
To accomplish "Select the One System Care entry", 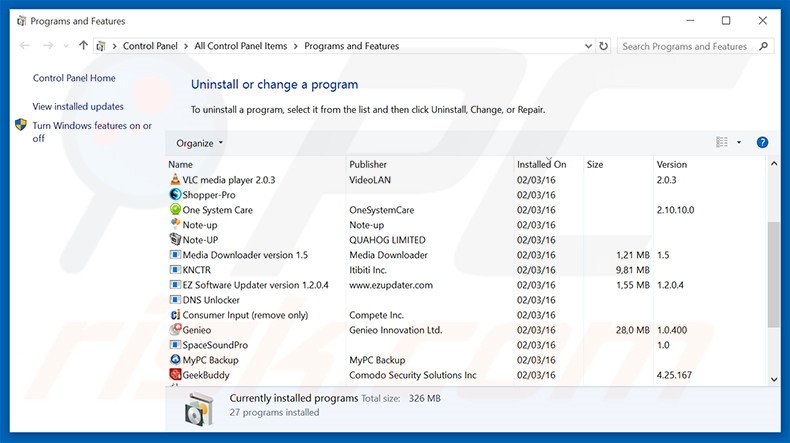I will (218, 210).
